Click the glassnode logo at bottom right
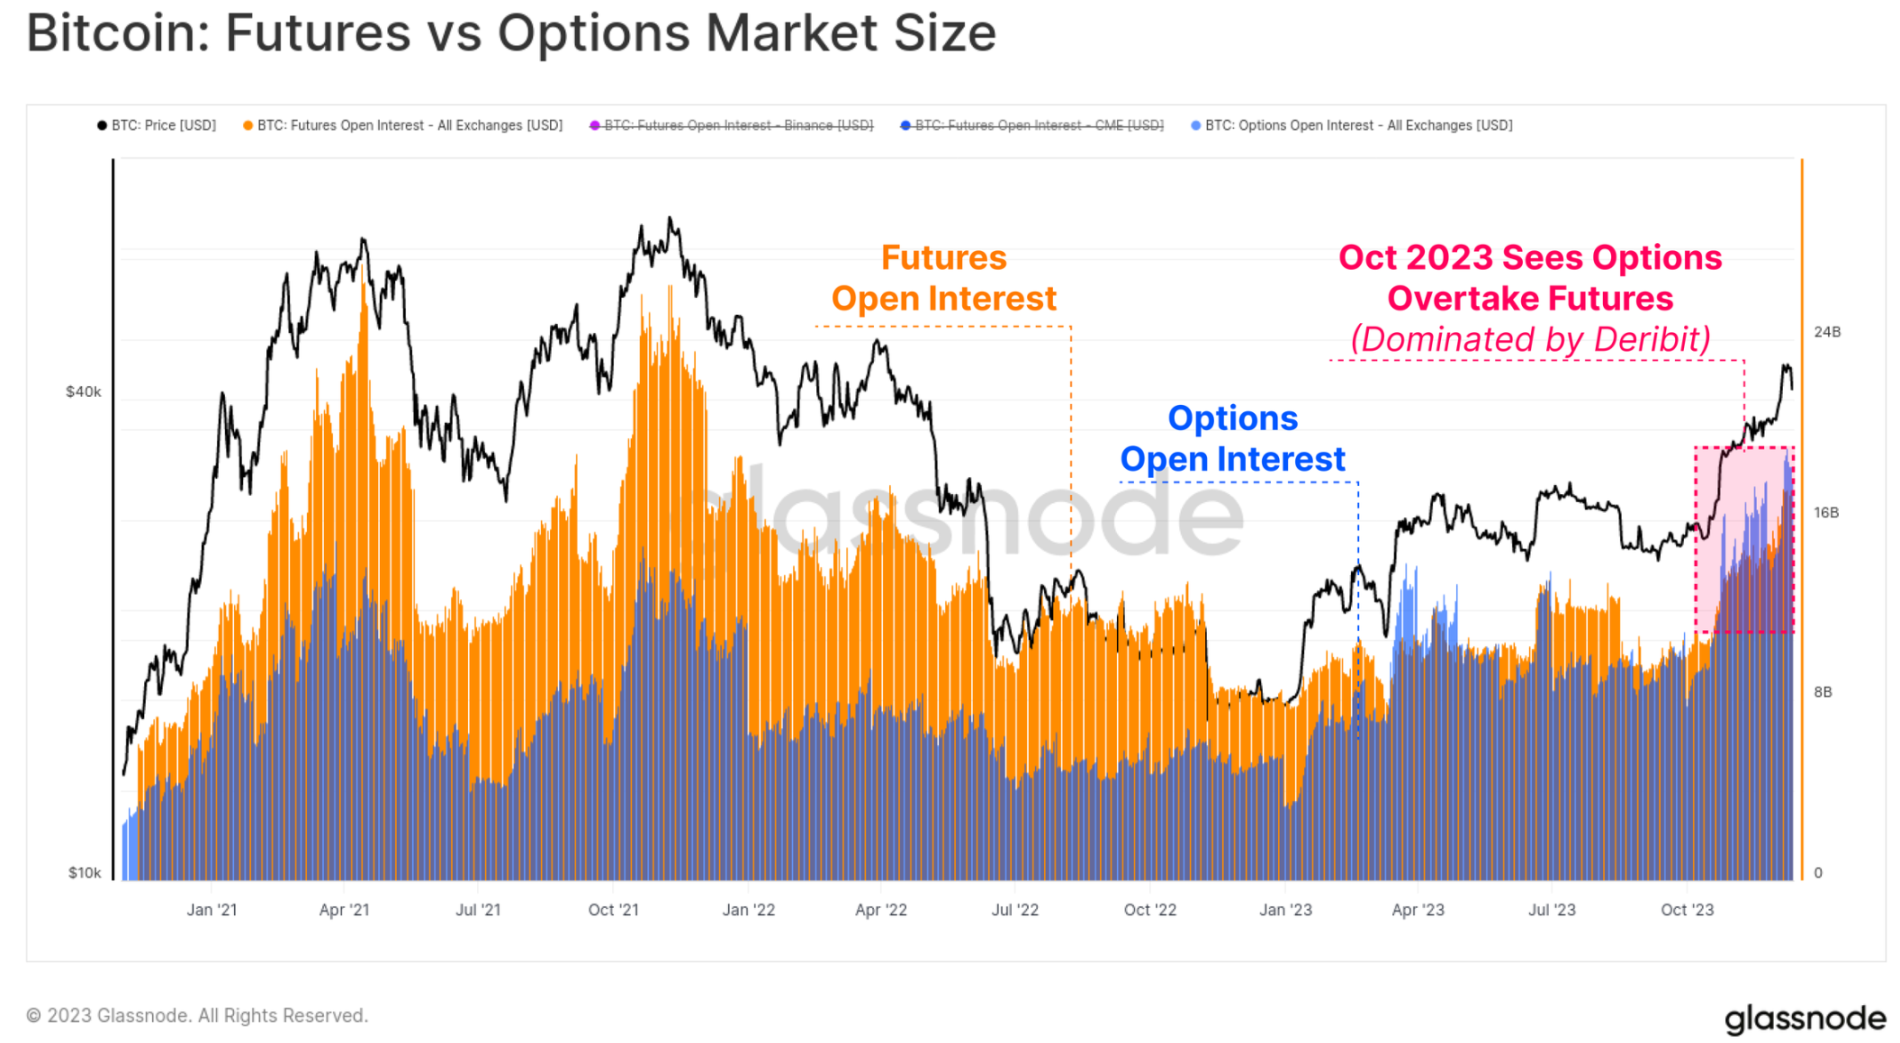1900x1043 pixels. coord(1804,1018)
